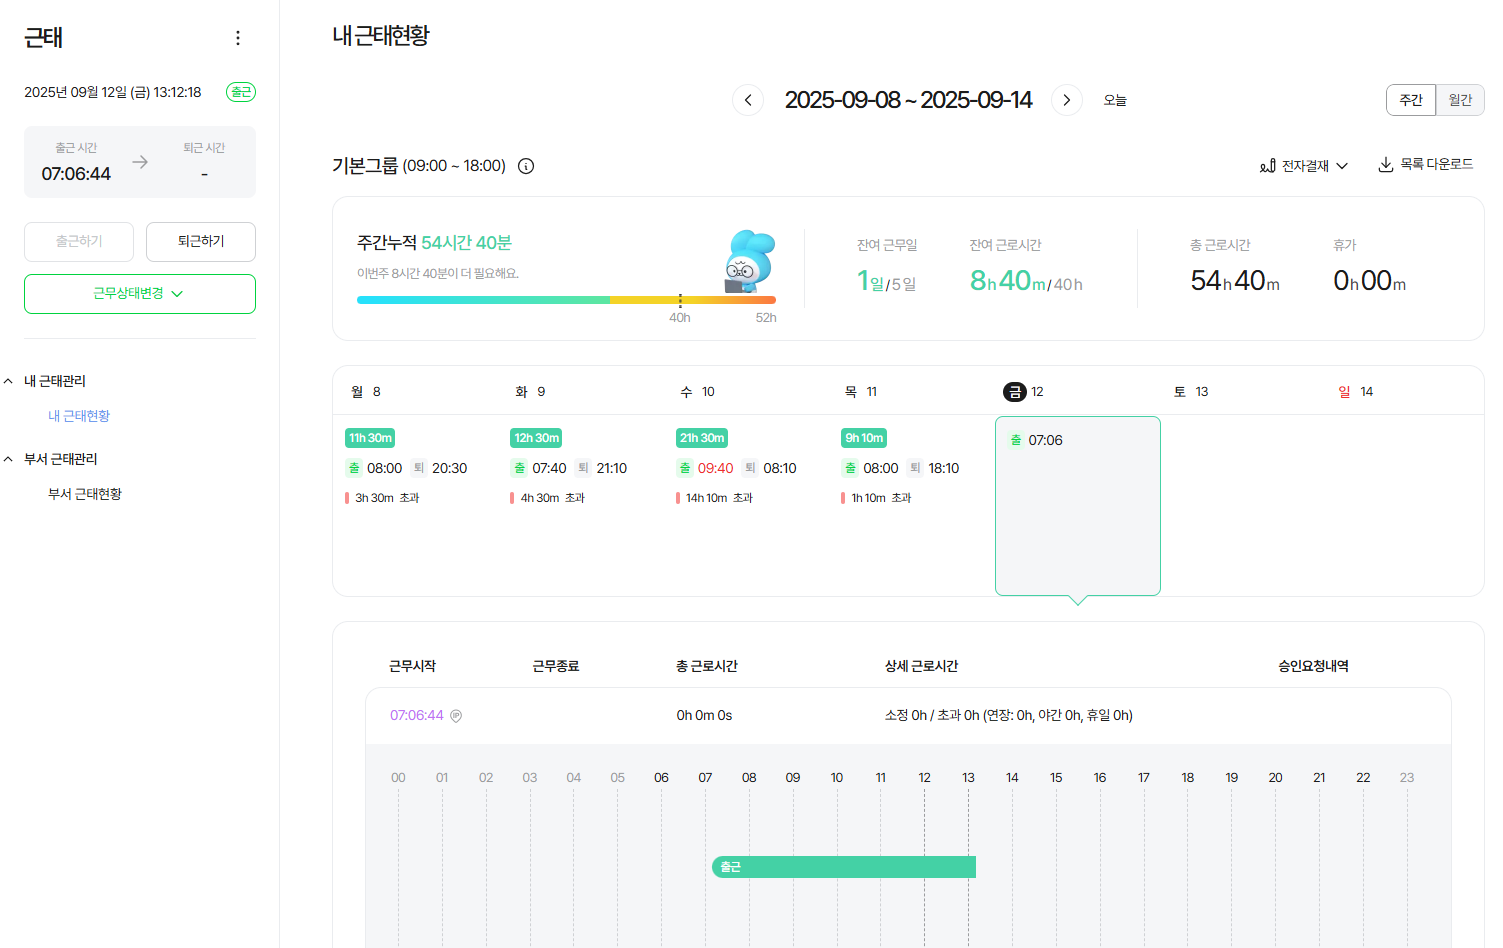Click the IP location pin beside 07:06:44
This screenshot has height=948, width=1503.
pyautogui.click(x=457, y=715)
